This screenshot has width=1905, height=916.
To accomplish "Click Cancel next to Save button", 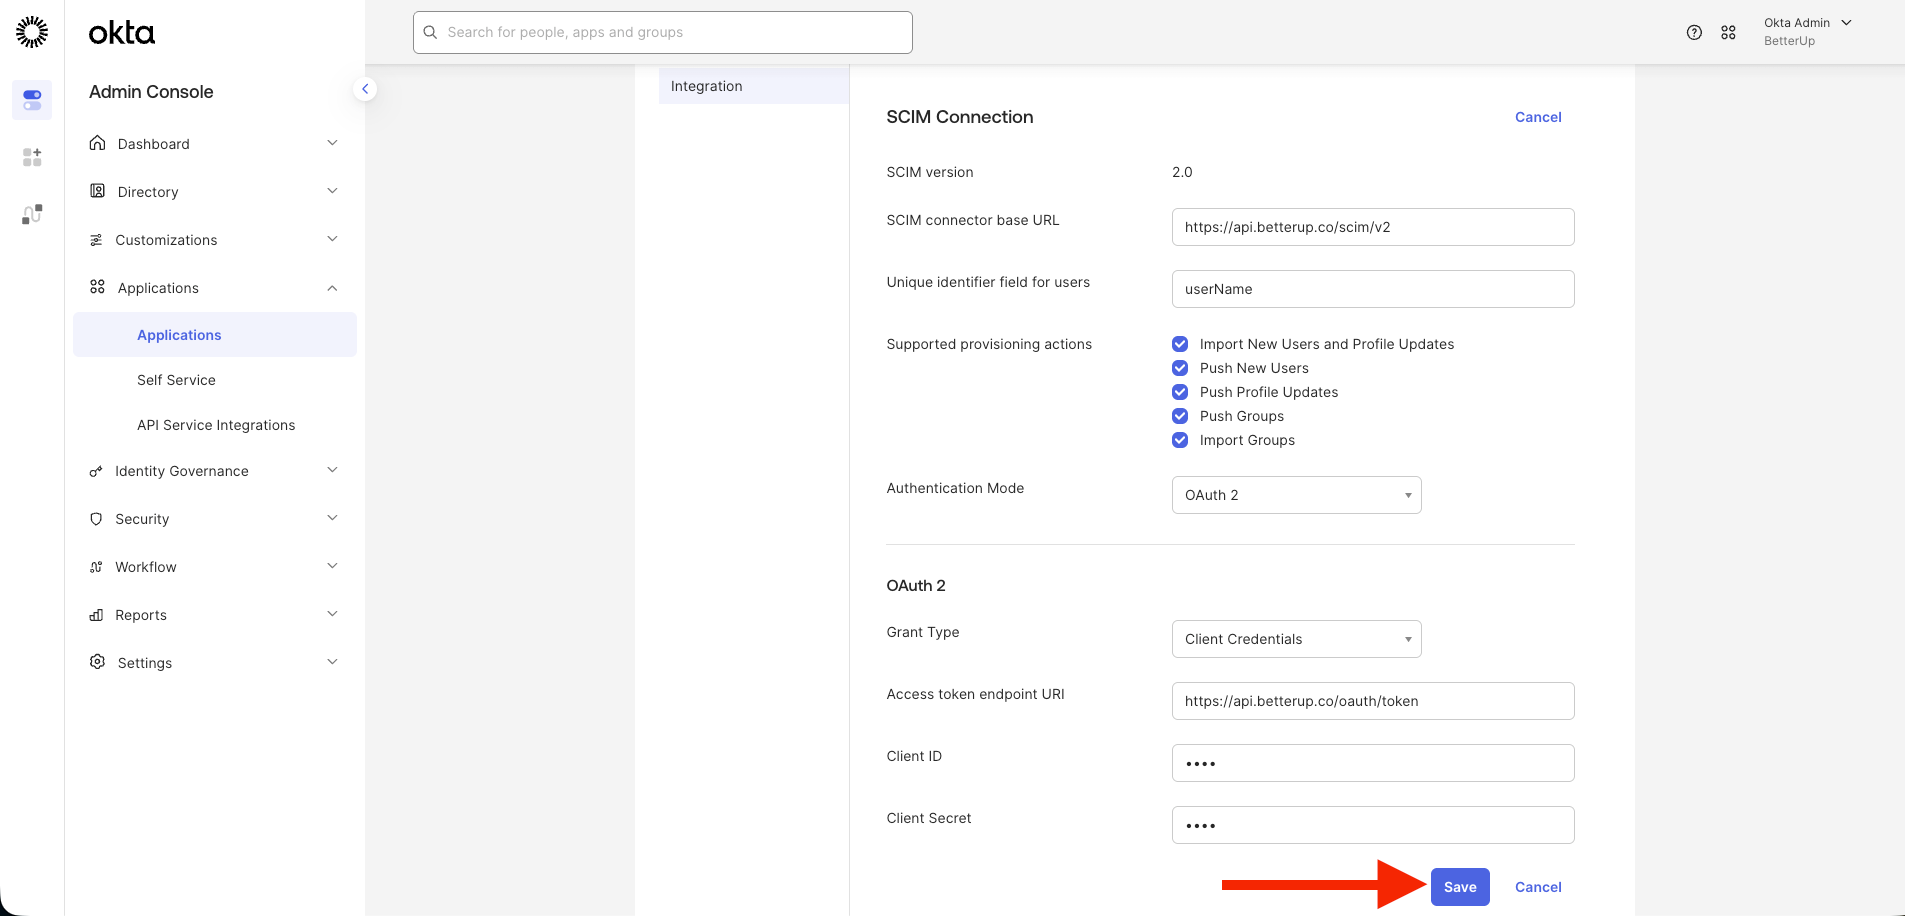I will 1538,887.
